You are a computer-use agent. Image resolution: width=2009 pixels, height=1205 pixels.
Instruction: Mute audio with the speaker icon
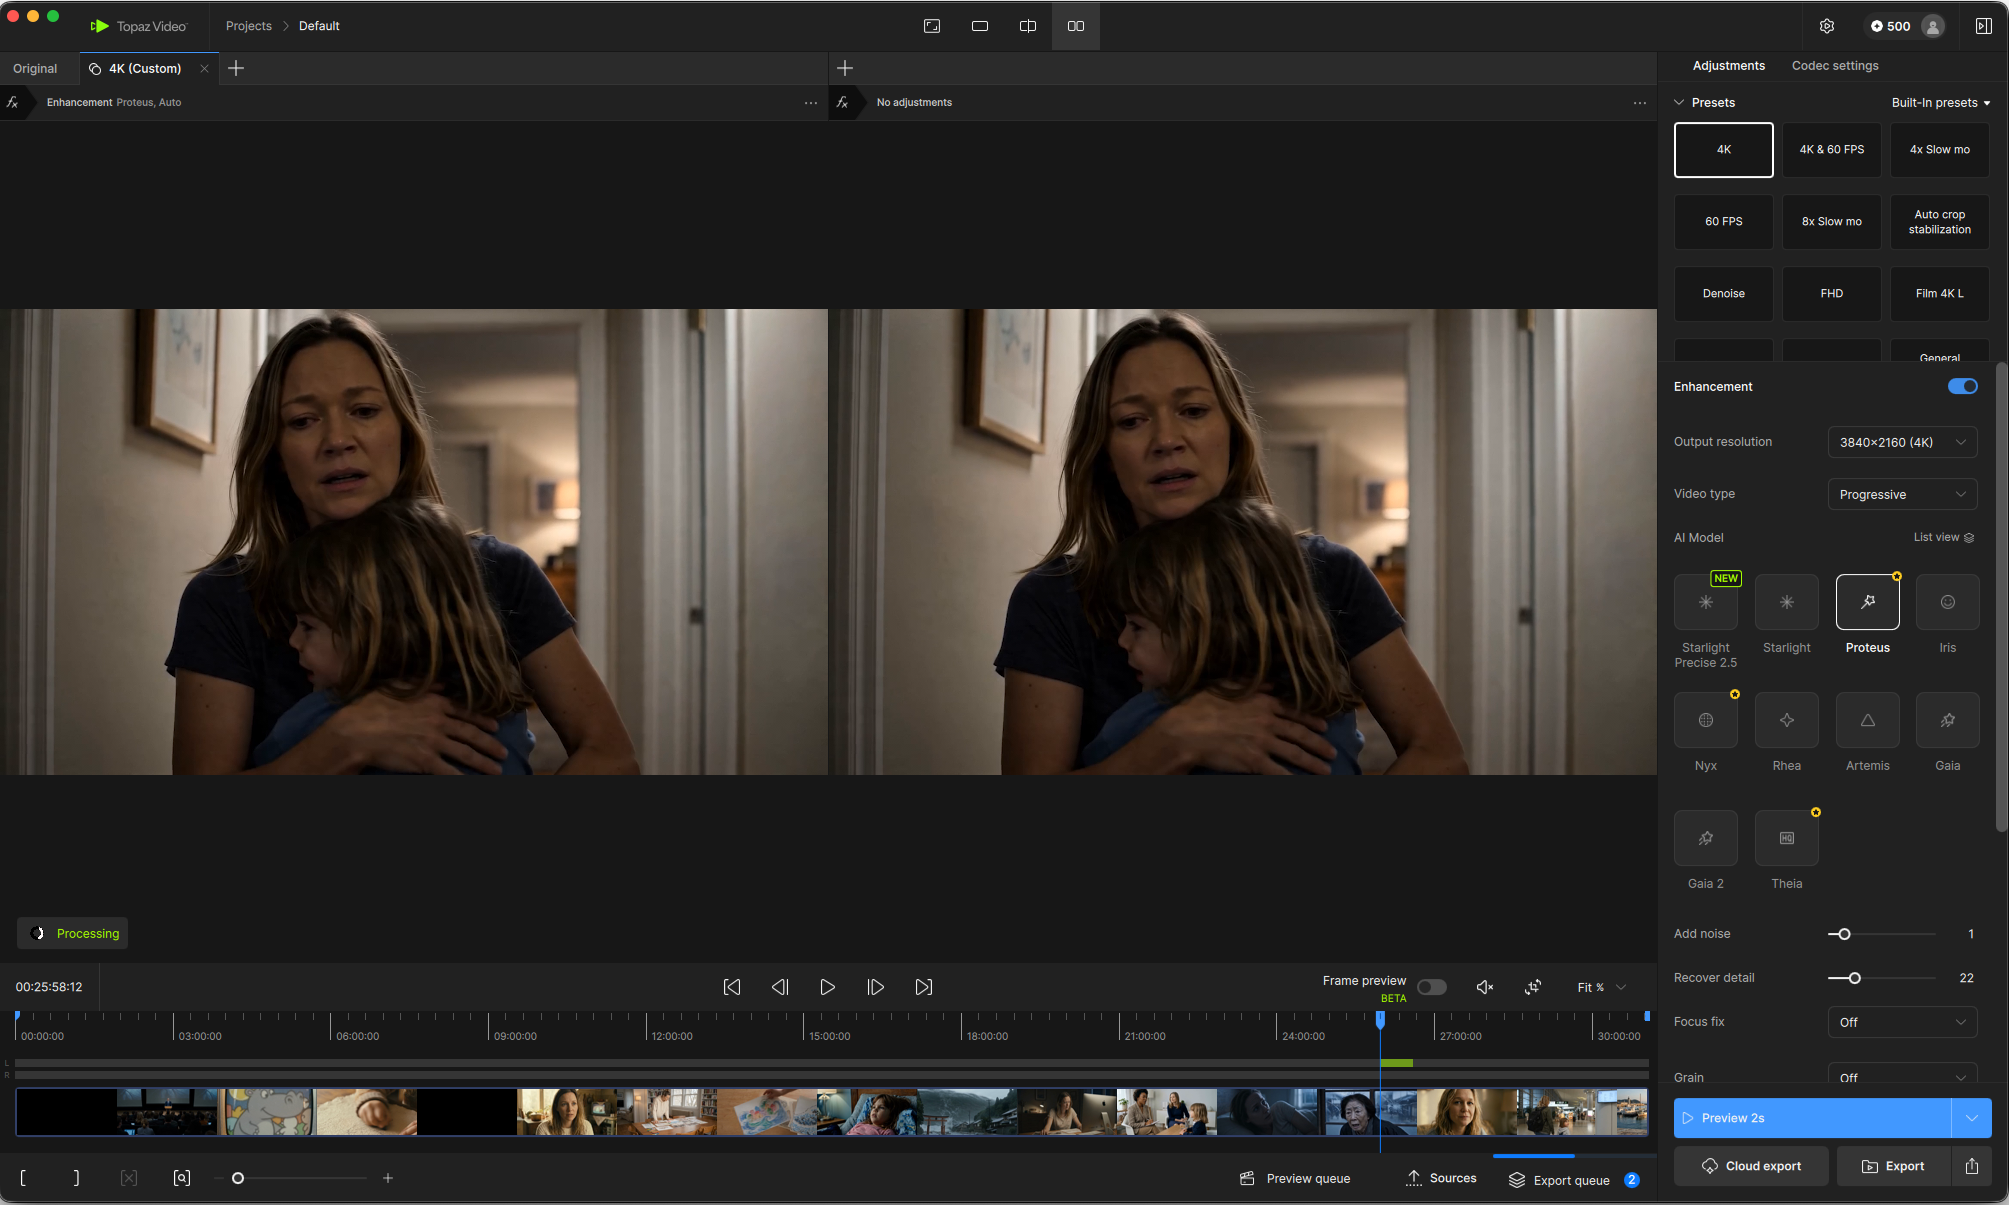tap(1485, 987)
